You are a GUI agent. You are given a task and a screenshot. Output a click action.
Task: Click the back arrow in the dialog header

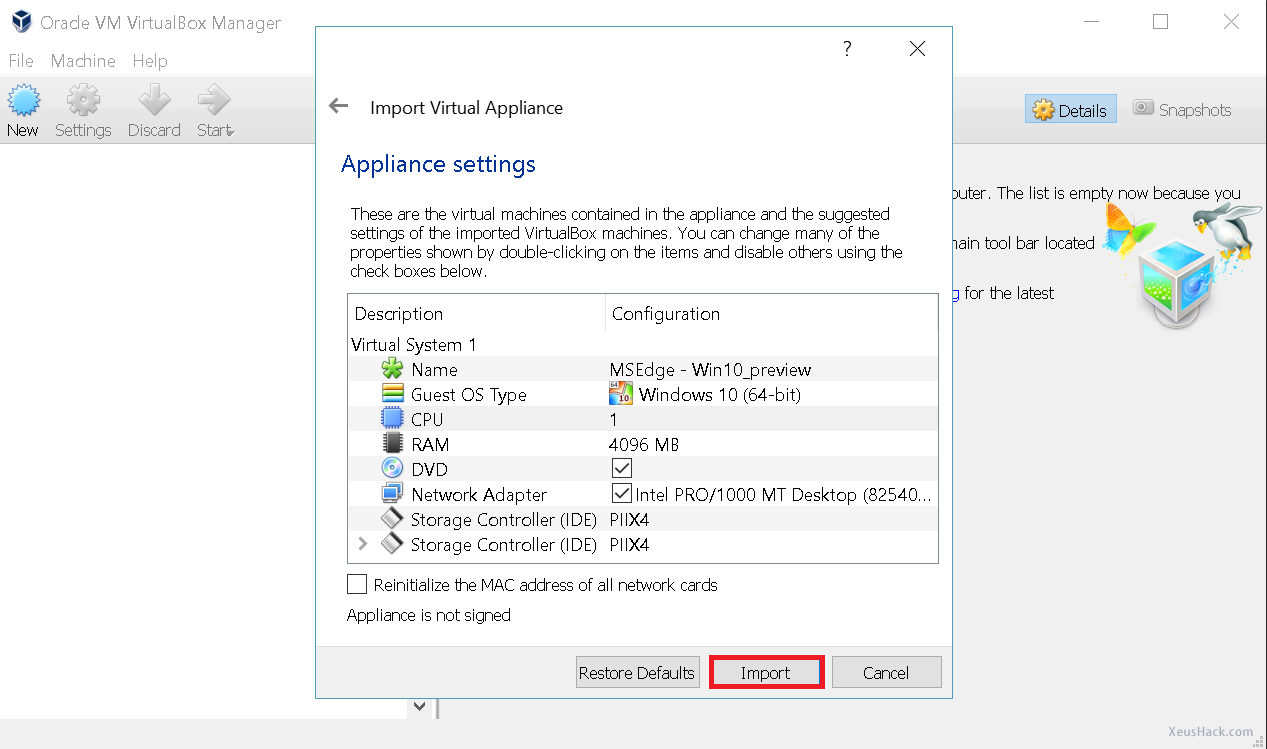(338, 105)
